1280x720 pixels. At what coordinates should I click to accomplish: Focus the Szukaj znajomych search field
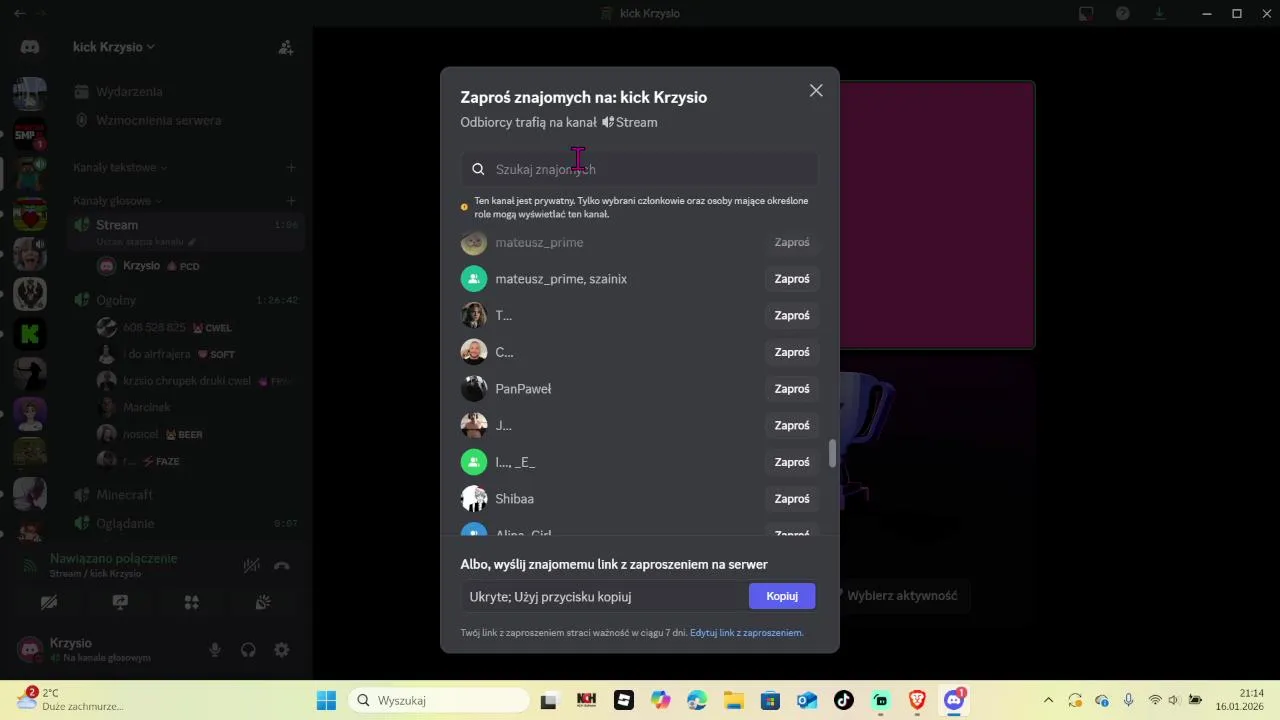tap(640, 169)
